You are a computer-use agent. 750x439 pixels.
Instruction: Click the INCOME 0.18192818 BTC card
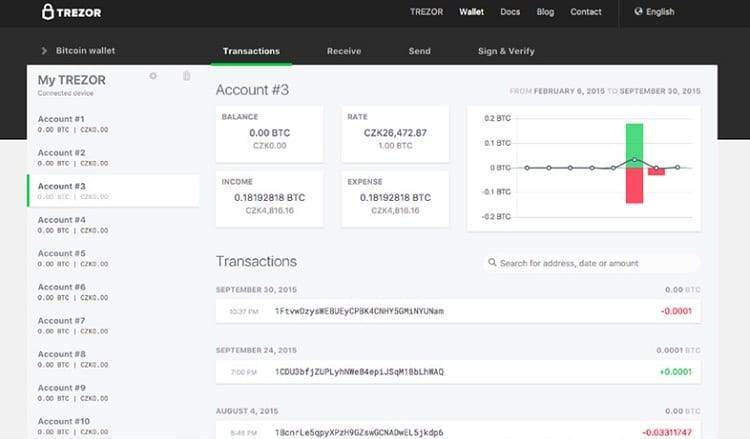coord(269,199)
